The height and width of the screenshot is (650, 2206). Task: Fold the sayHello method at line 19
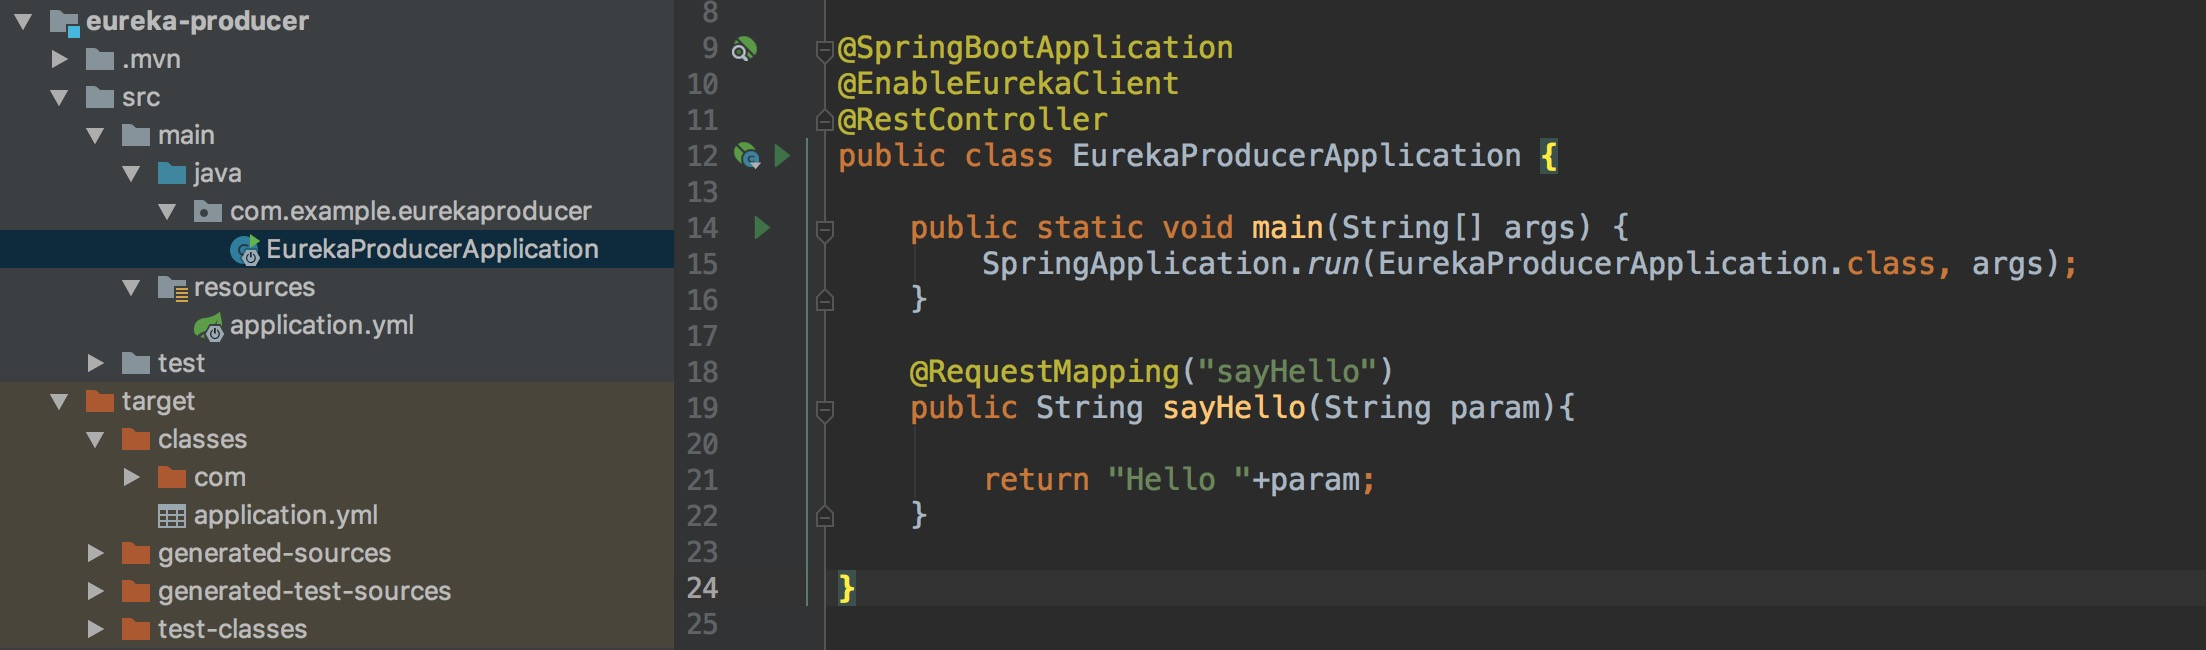pos(825,410)
